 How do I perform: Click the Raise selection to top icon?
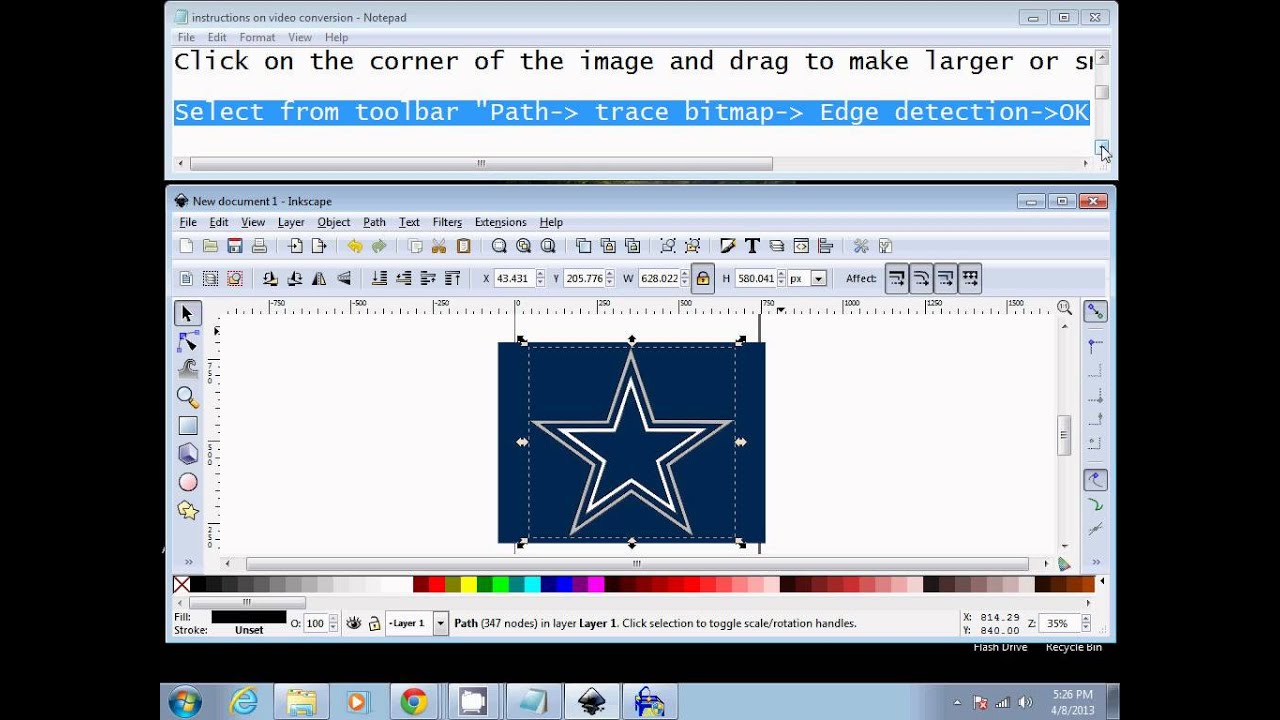(452, 279)
